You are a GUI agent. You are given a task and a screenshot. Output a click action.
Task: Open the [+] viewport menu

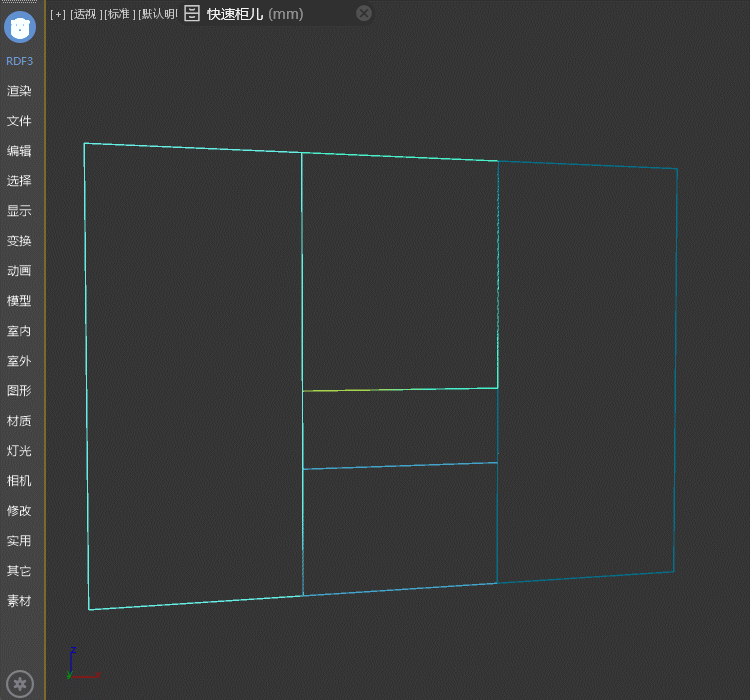(x=57, y=14)
